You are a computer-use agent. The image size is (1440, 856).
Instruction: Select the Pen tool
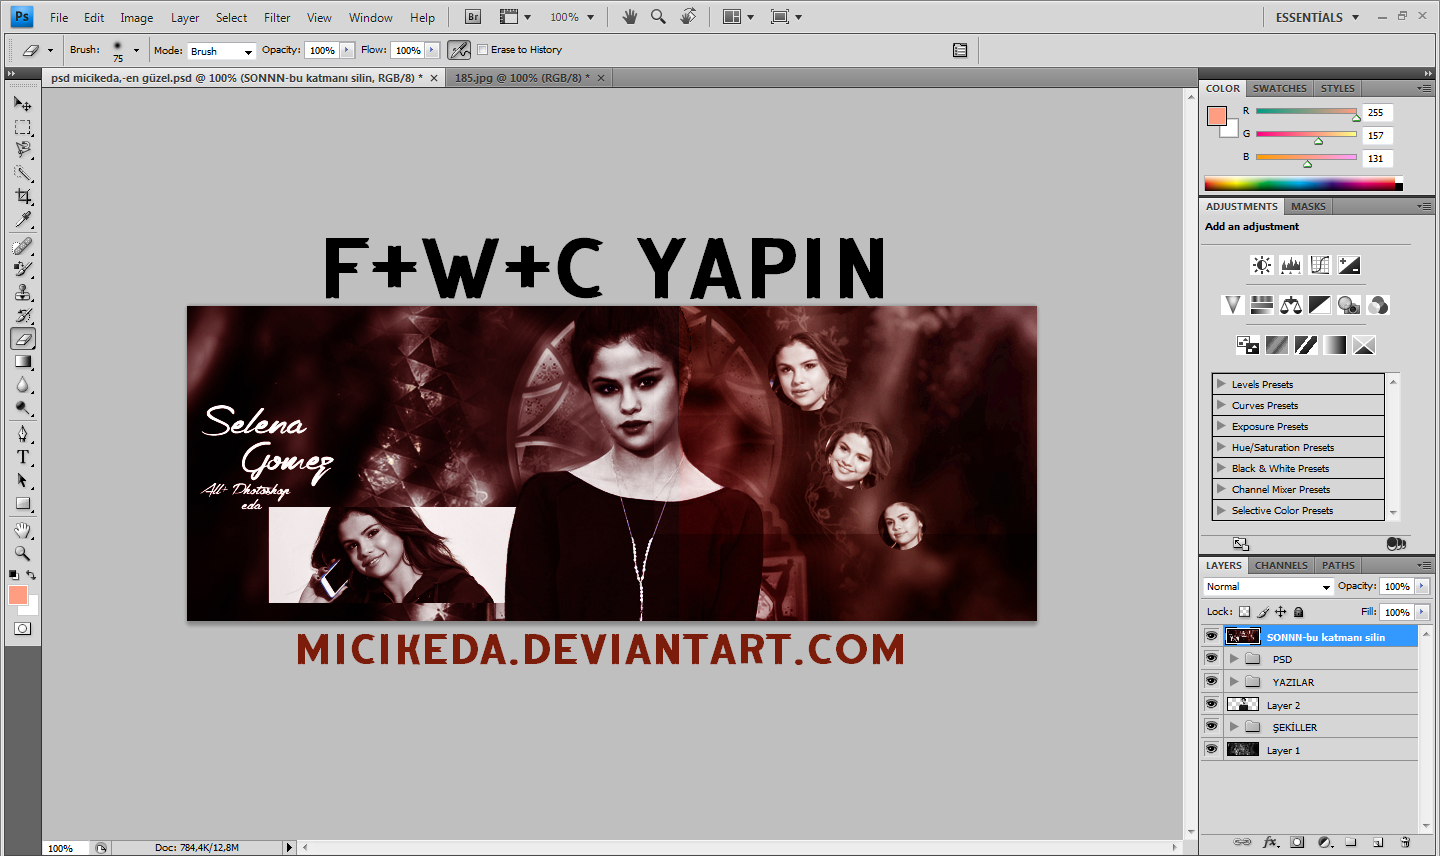(23, 434)
